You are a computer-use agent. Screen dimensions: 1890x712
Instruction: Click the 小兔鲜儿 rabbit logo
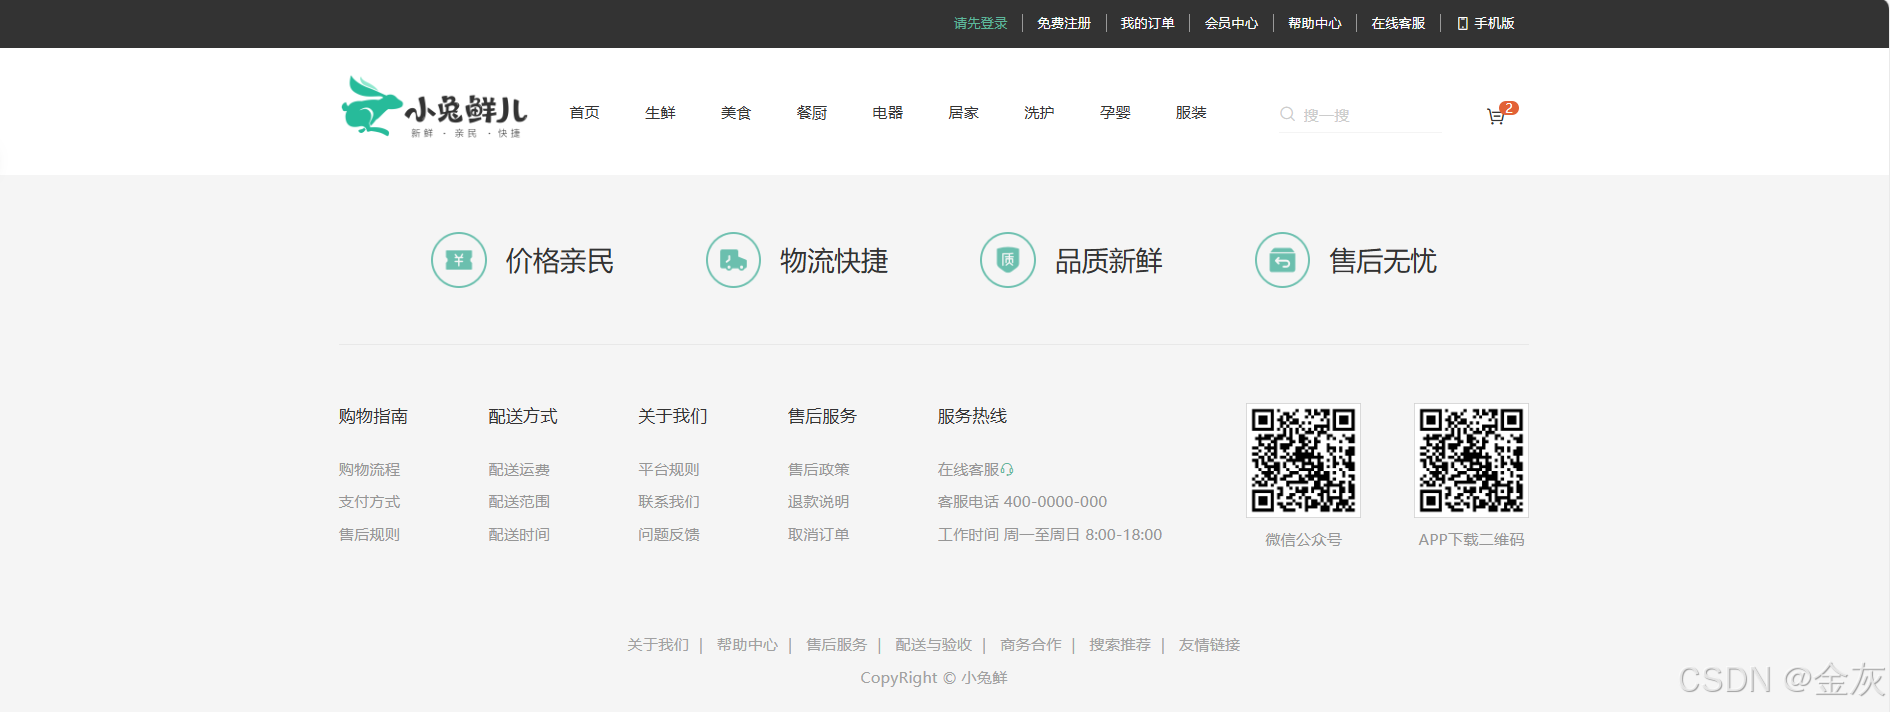434,106
